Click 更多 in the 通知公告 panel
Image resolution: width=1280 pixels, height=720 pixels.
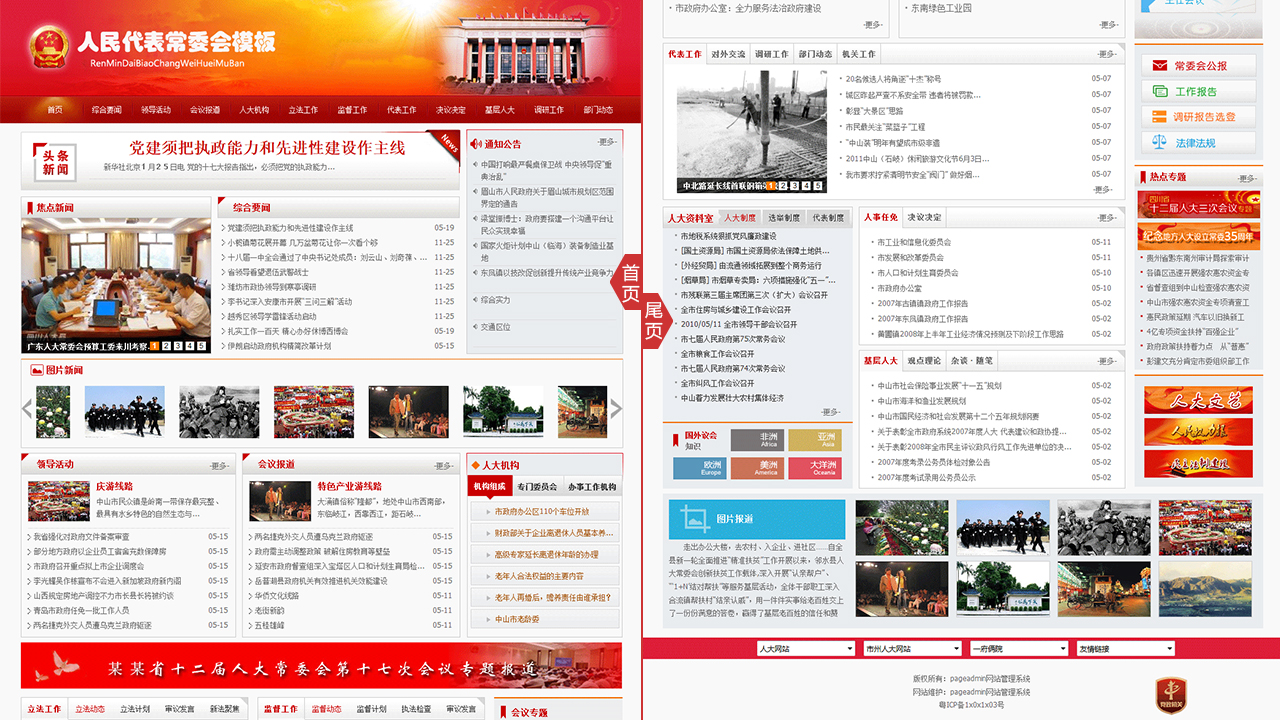607,143
